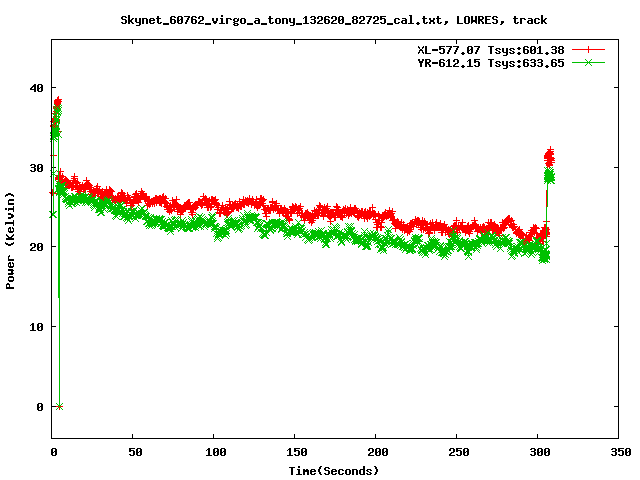Click the x-axis tick label 150

pyautogui.click(x=296, y=452)
